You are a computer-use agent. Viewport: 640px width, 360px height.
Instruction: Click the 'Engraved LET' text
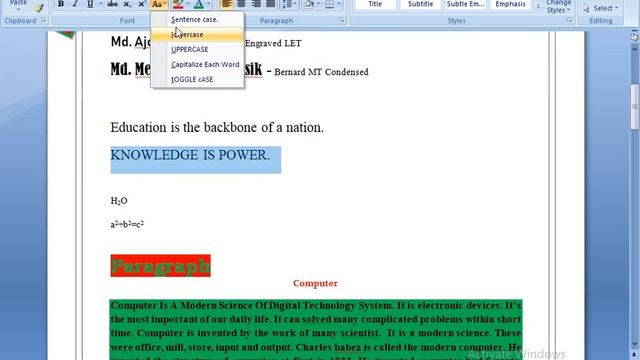click(273, 43)
